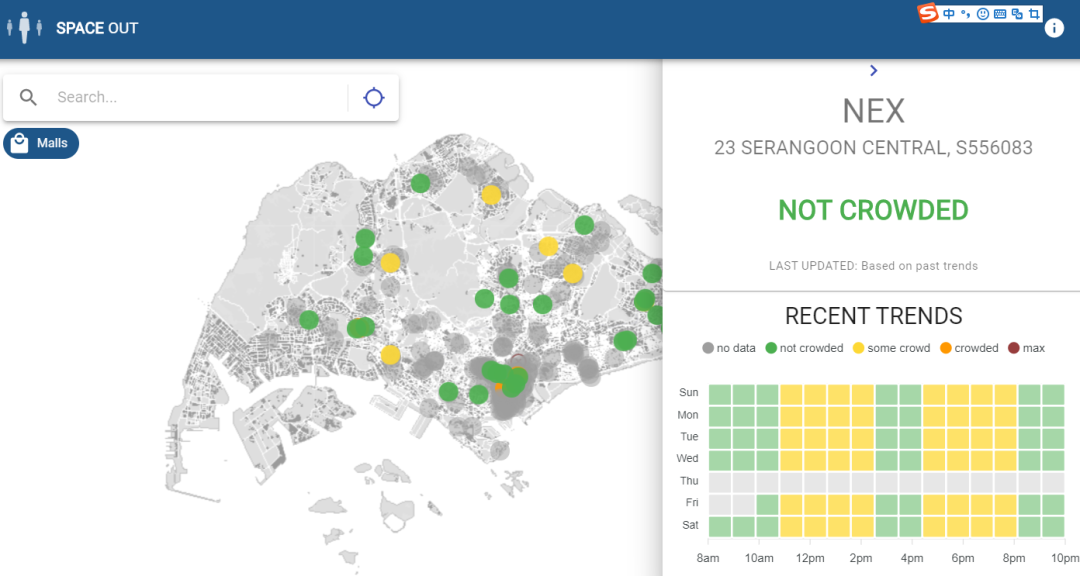This screenshot has width=1080, height=576.
Task: Locate me using the crosshair icon
Action: (x=374, y=97)
